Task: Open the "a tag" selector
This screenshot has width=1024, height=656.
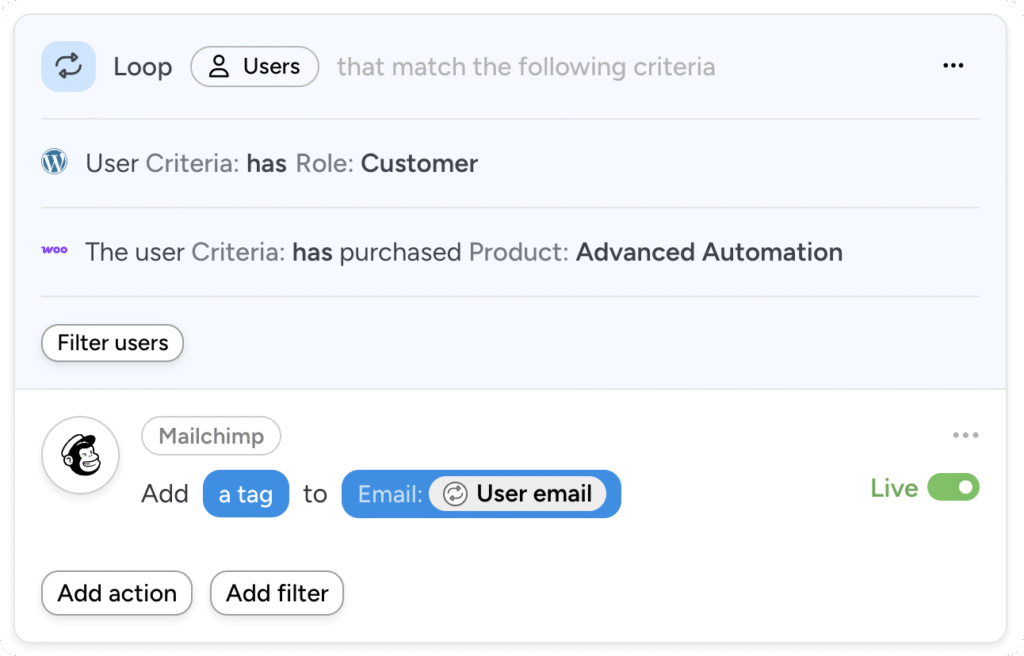Action: [246, 493]
